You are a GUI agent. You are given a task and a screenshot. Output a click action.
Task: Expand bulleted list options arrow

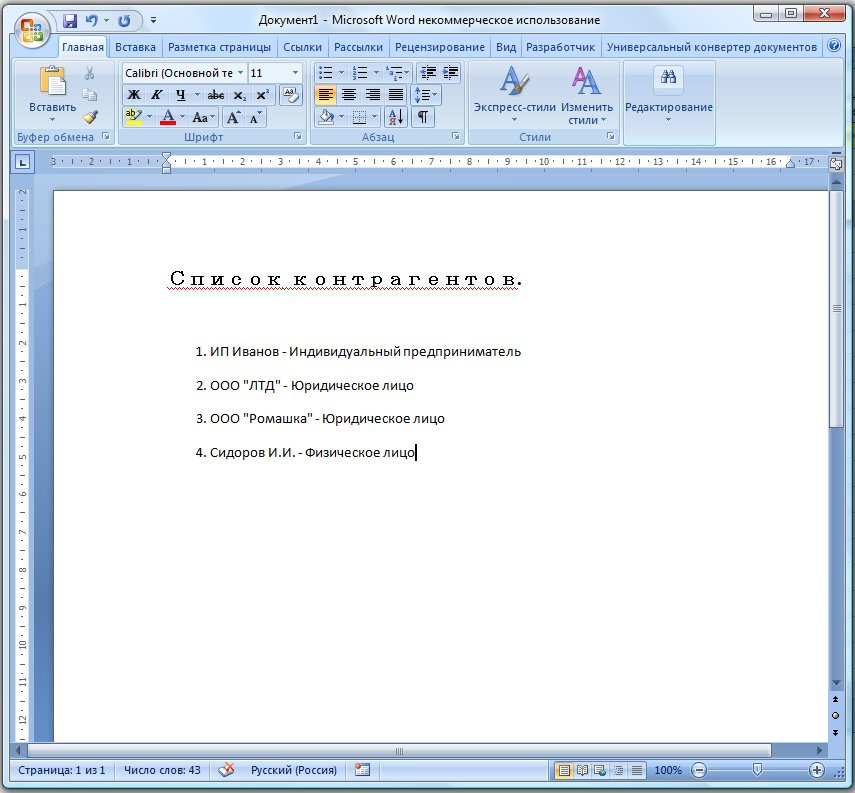click(341, 73)
